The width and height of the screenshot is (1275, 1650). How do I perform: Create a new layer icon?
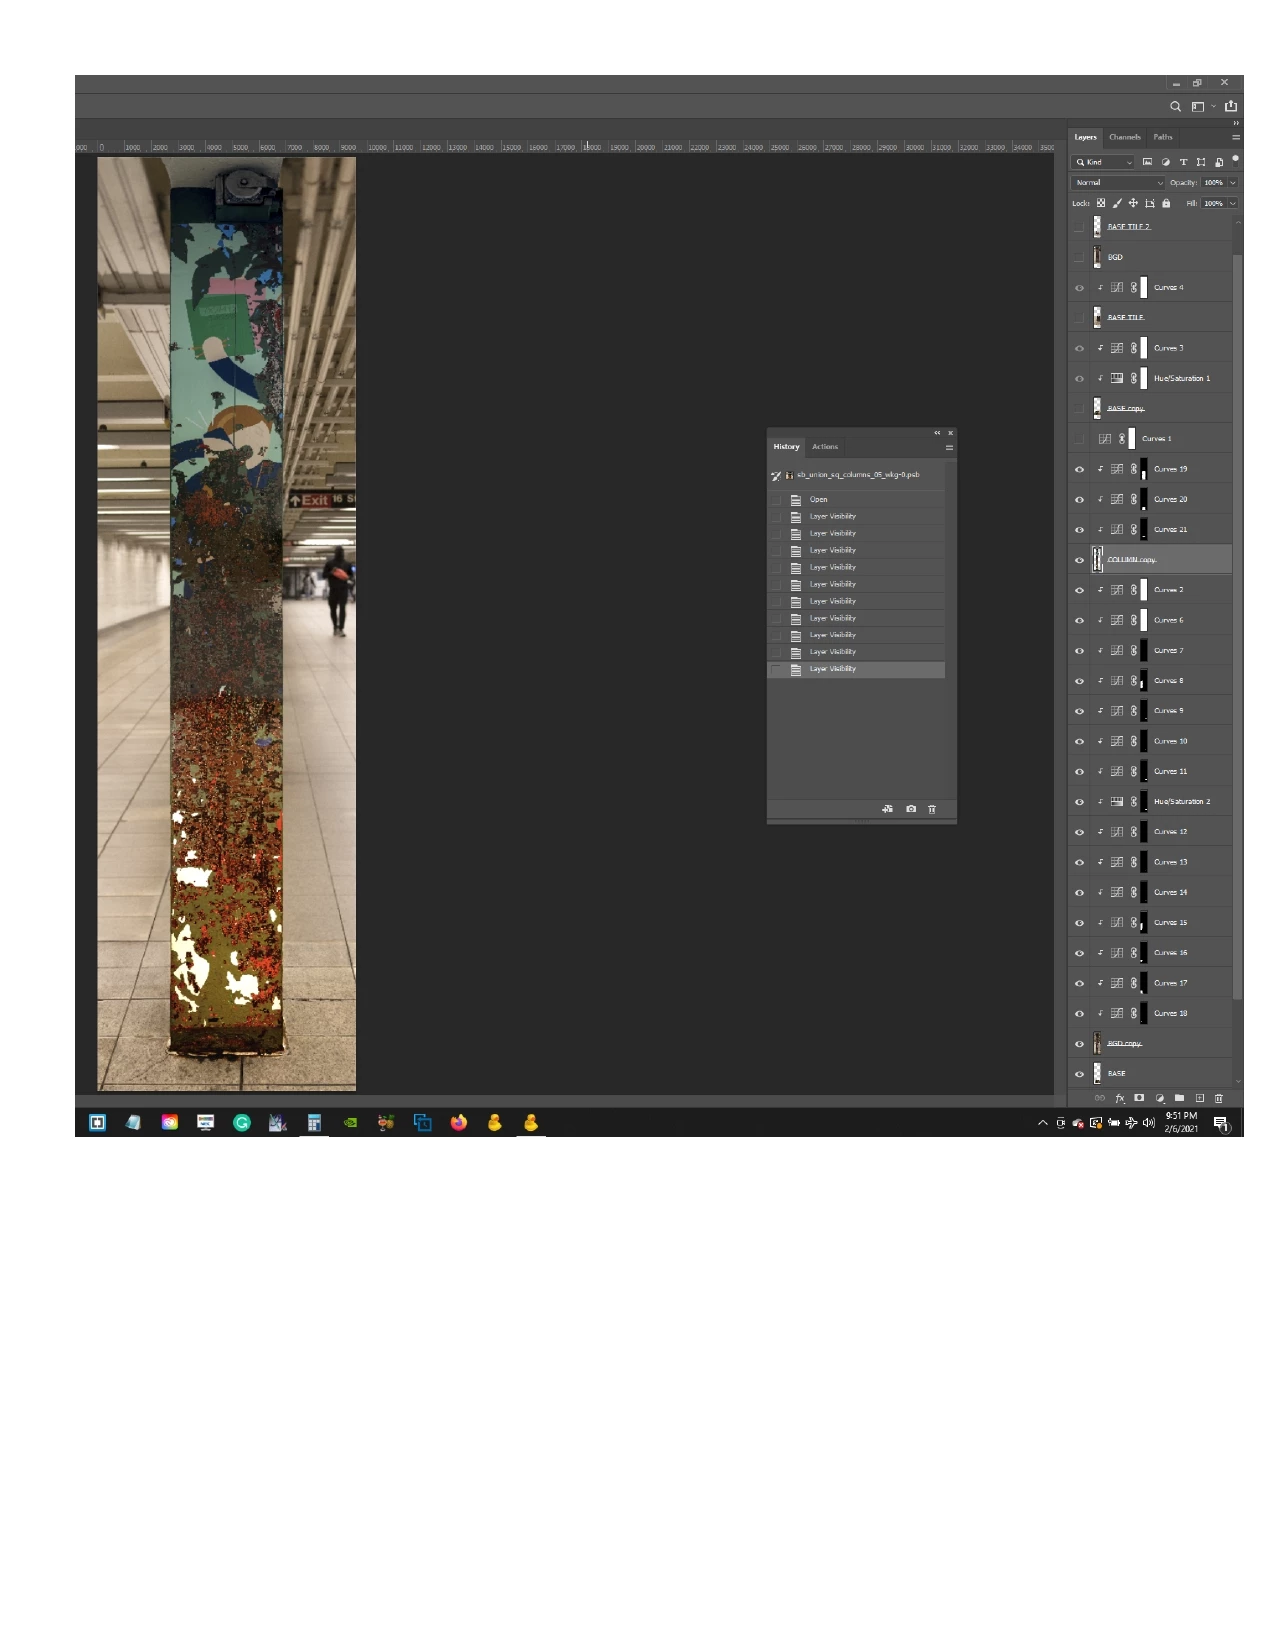1200,1098
